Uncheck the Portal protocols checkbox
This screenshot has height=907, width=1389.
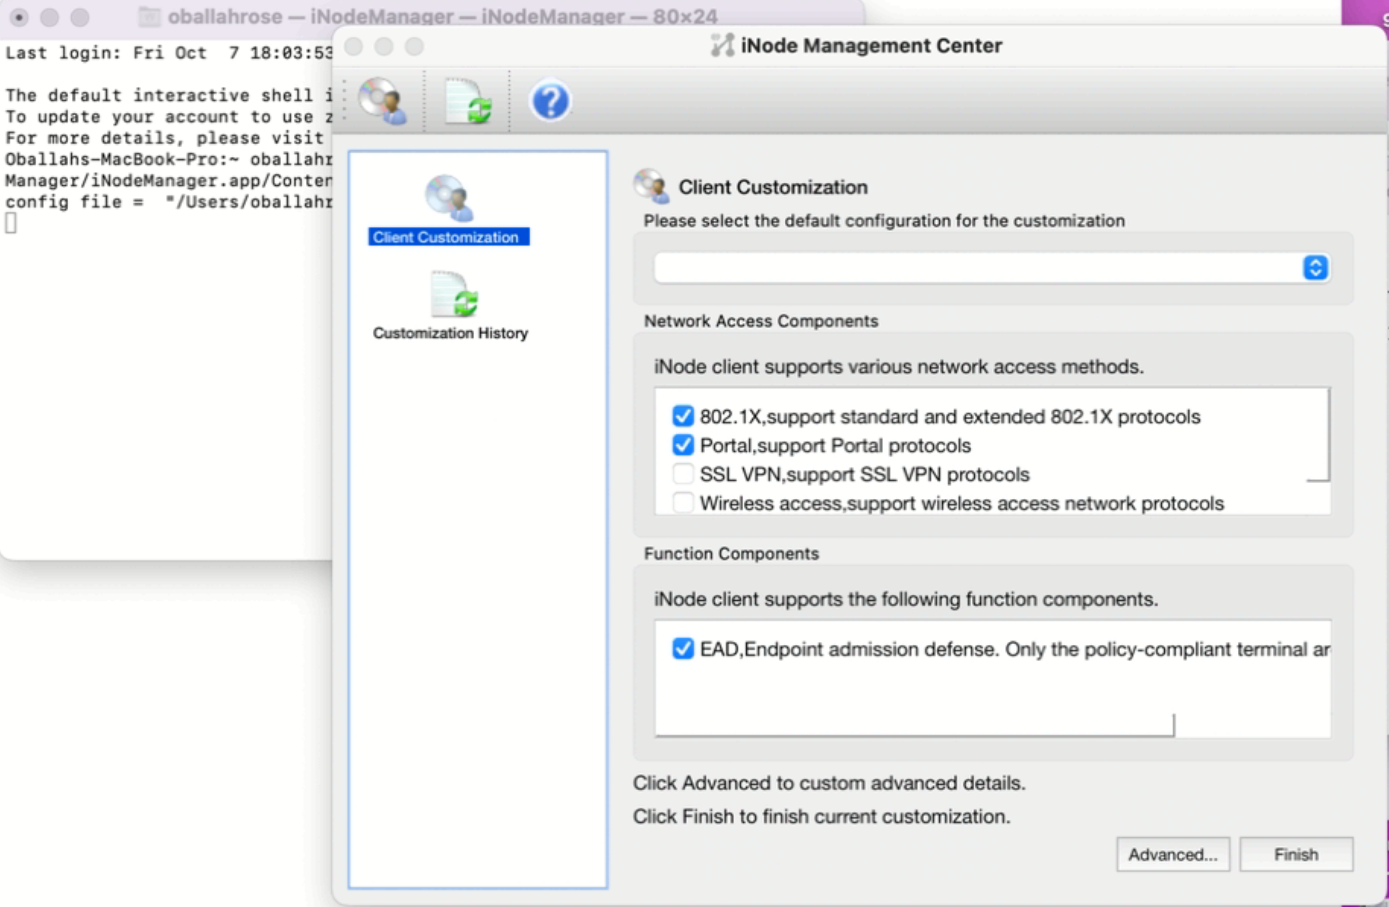coord(683,445)
